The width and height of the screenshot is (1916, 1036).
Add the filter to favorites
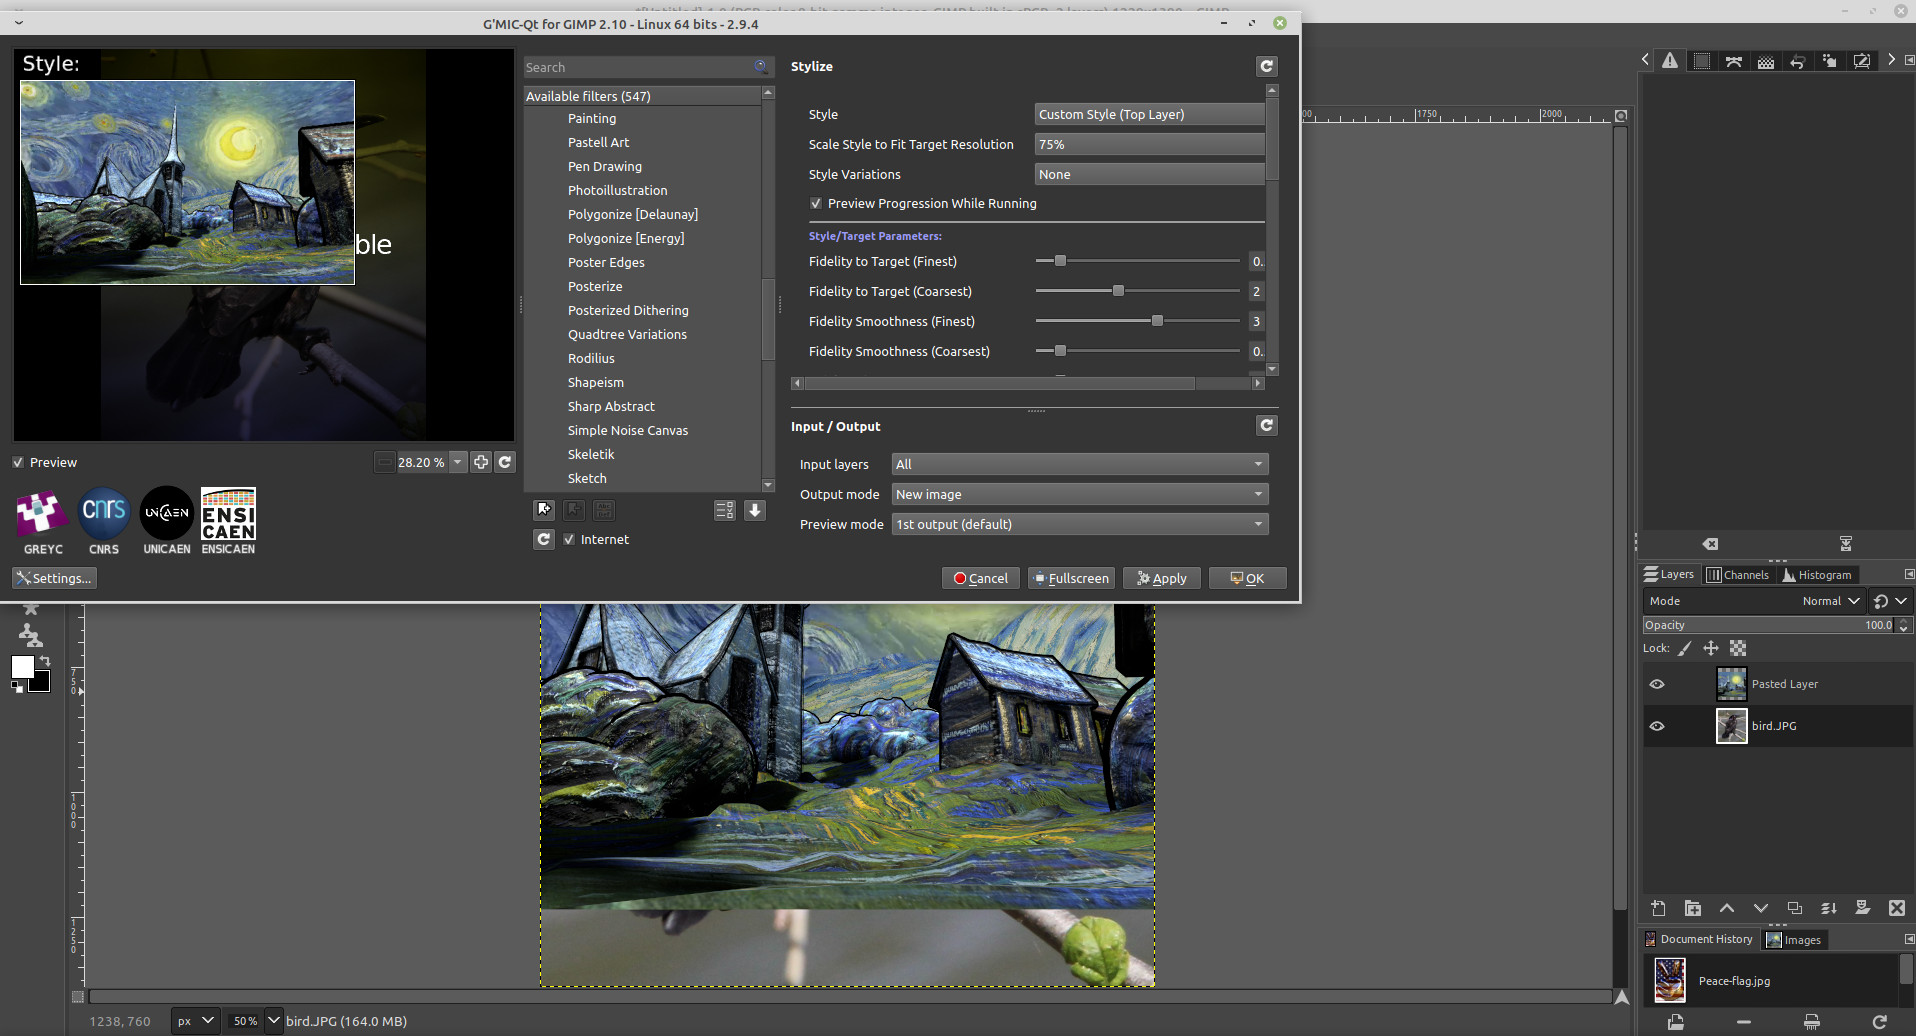coord(543,510)
